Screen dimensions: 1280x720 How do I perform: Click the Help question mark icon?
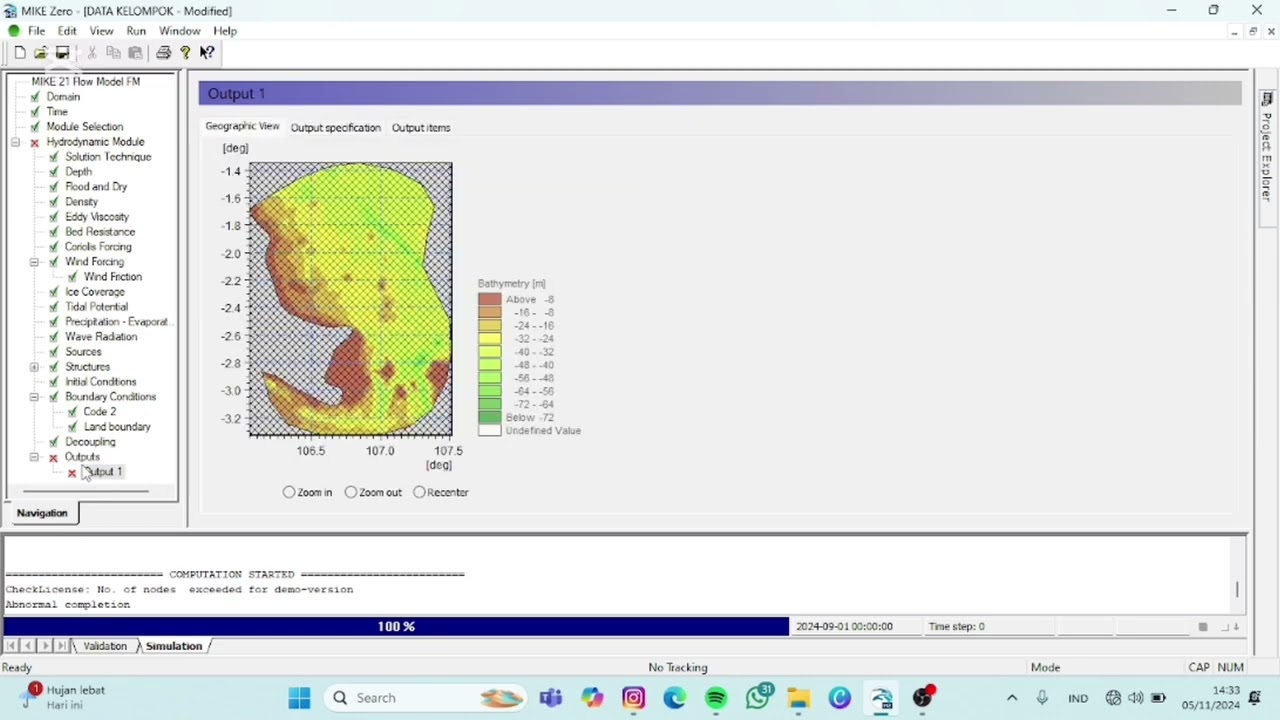(185, 52)
